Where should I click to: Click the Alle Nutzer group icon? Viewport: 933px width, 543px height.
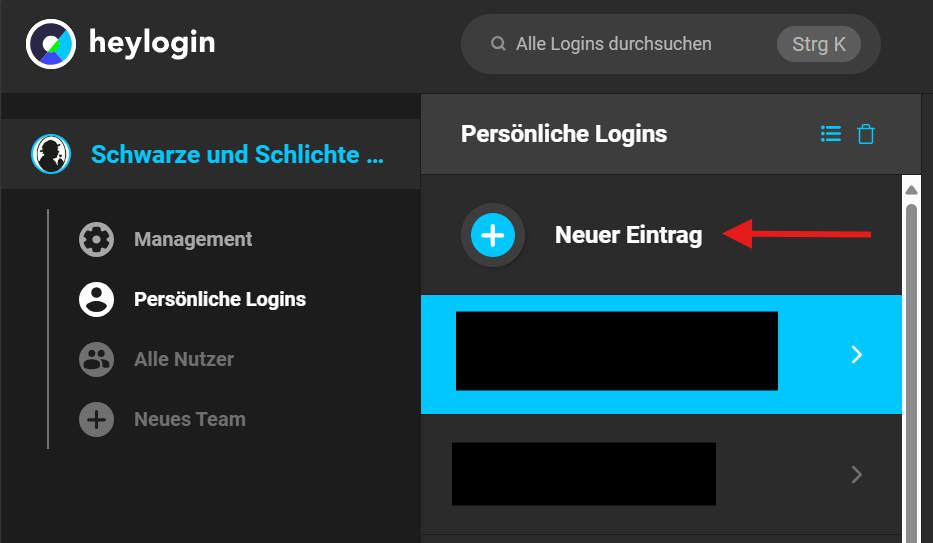point(97,359)
